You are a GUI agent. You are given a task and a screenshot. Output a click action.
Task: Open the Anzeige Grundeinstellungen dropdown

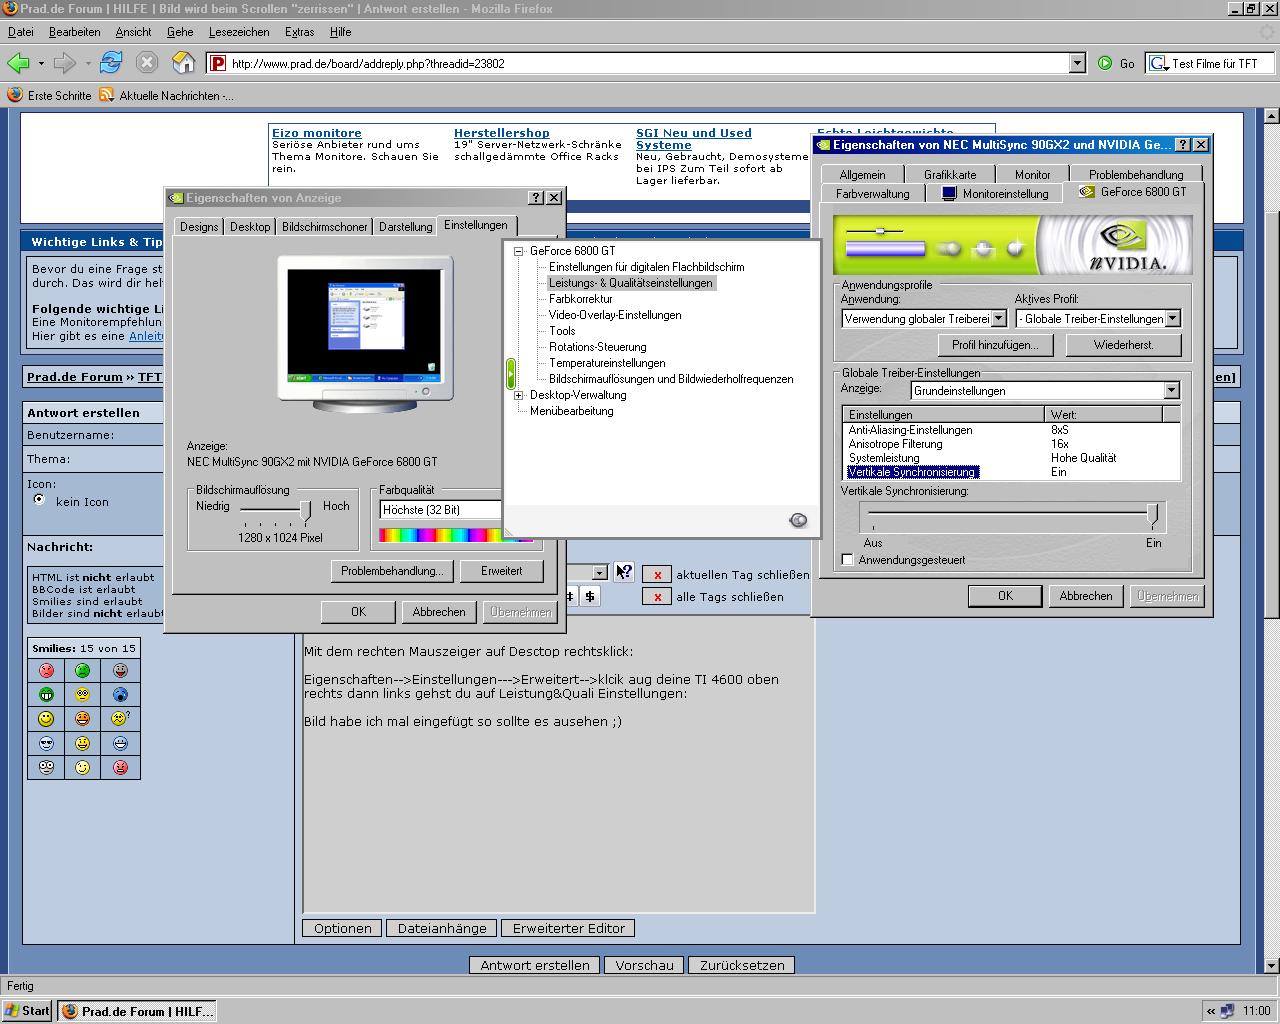1171,391
